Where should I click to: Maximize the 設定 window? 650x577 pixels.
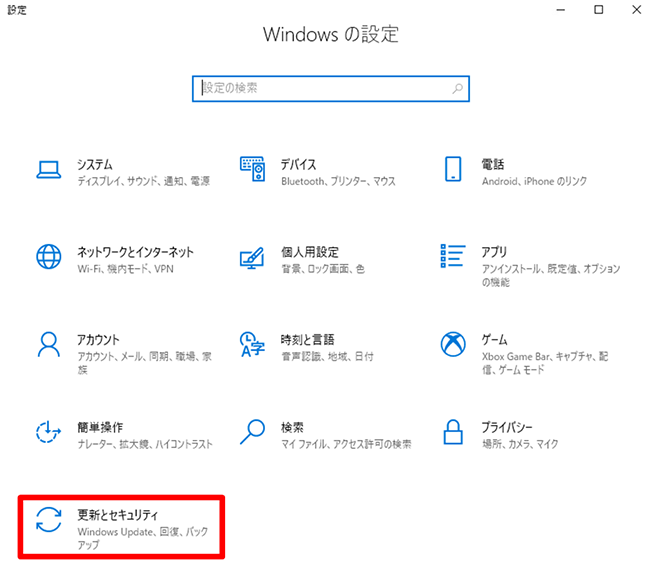pyautogui.click(x=599, y=10)
